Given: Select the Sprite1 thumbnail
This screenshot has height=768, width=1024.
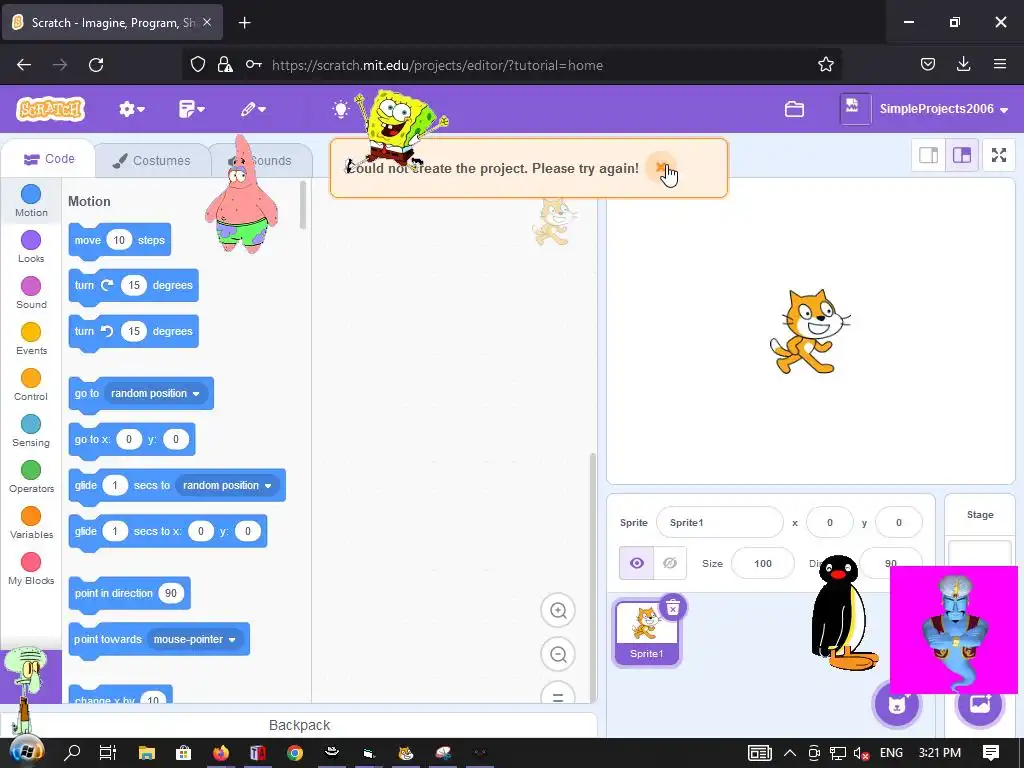Looking at the screenshot, I should pos(646,632).
